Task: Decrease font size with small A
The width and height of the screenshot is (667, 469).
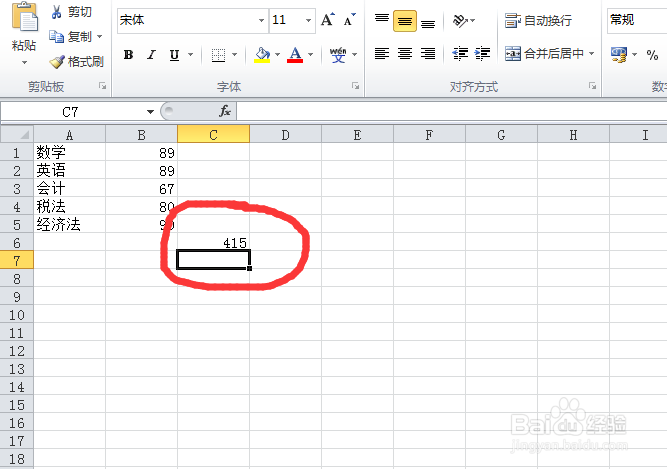Action: (350, 20)
